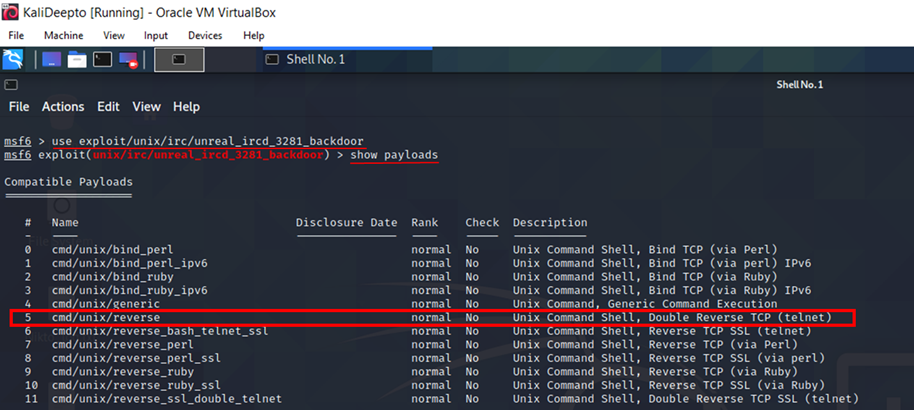
Task: Click description 'Bind TCP (via Perl)' of row 0
Action: click(713, 250)
